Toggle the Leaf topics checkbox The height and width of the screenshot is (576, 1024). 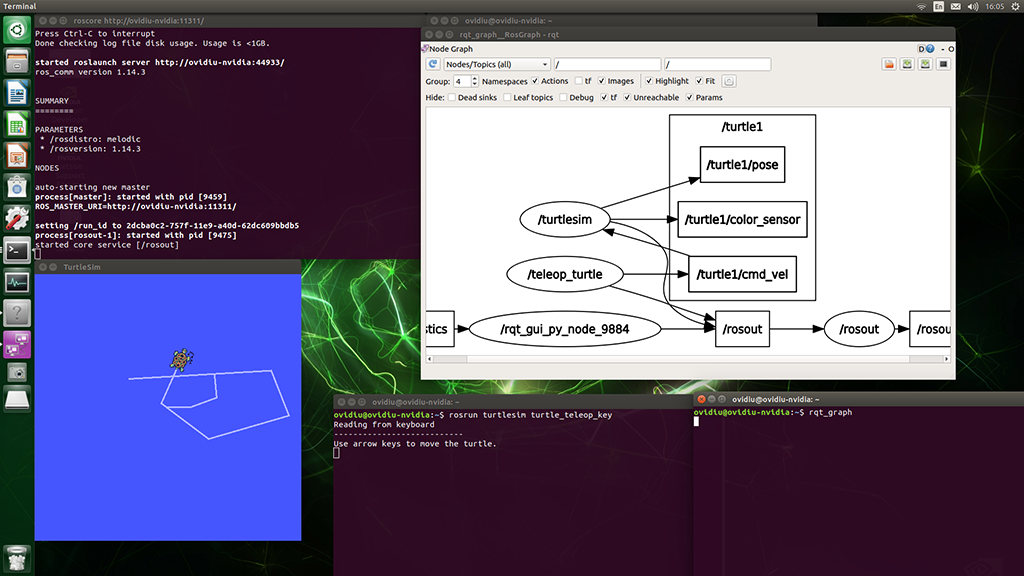point(507,98)
